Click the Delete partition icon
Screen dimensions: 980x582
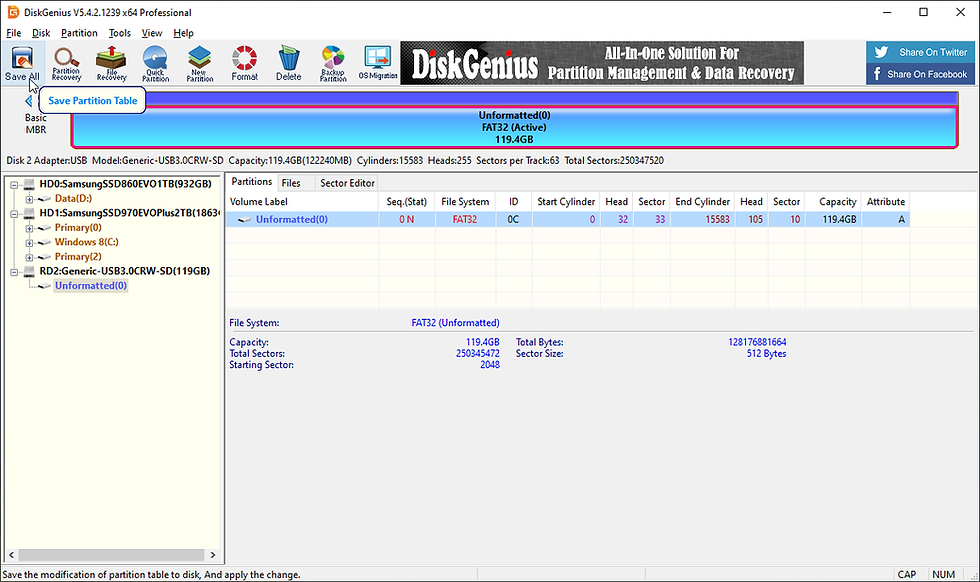click(289, 63)
